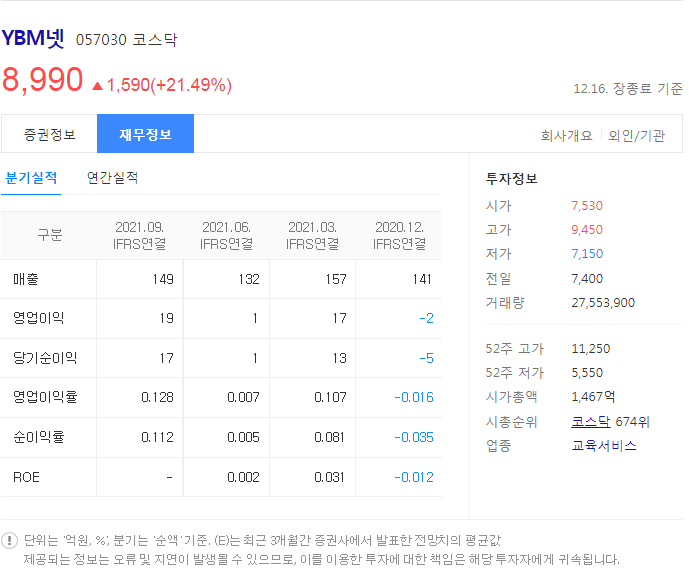
Task: Click the 영업이익률 value -0.016
Action: 414,397
